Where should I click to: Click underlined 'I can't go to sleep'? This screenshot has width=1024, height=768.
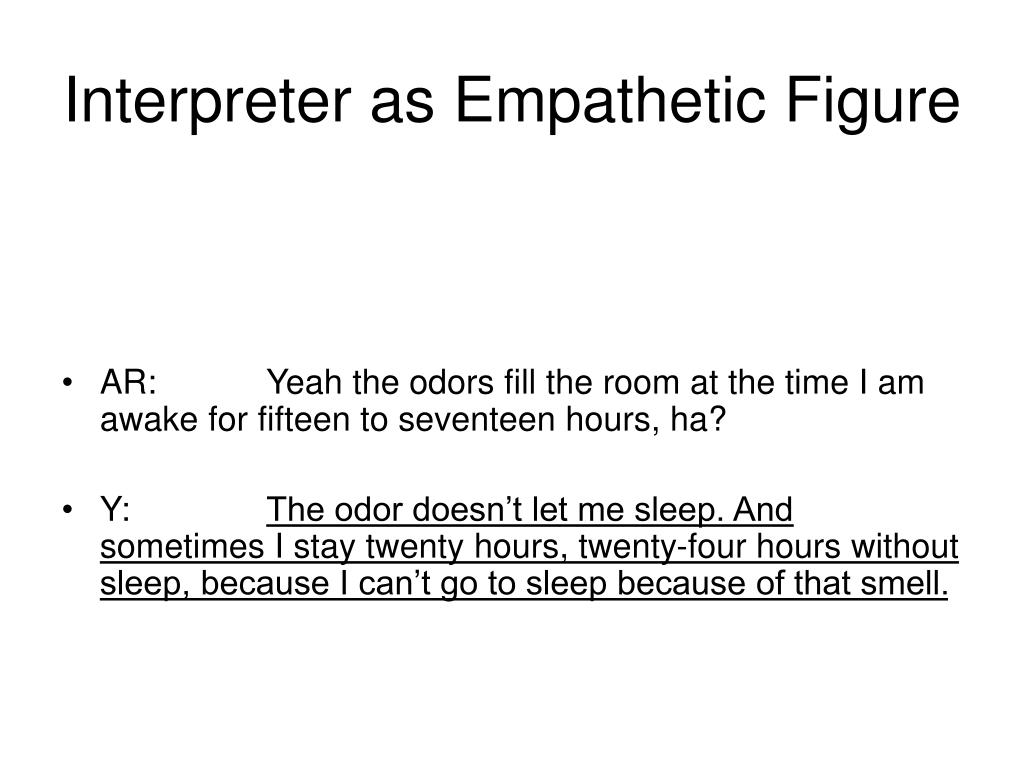point(473,583)
